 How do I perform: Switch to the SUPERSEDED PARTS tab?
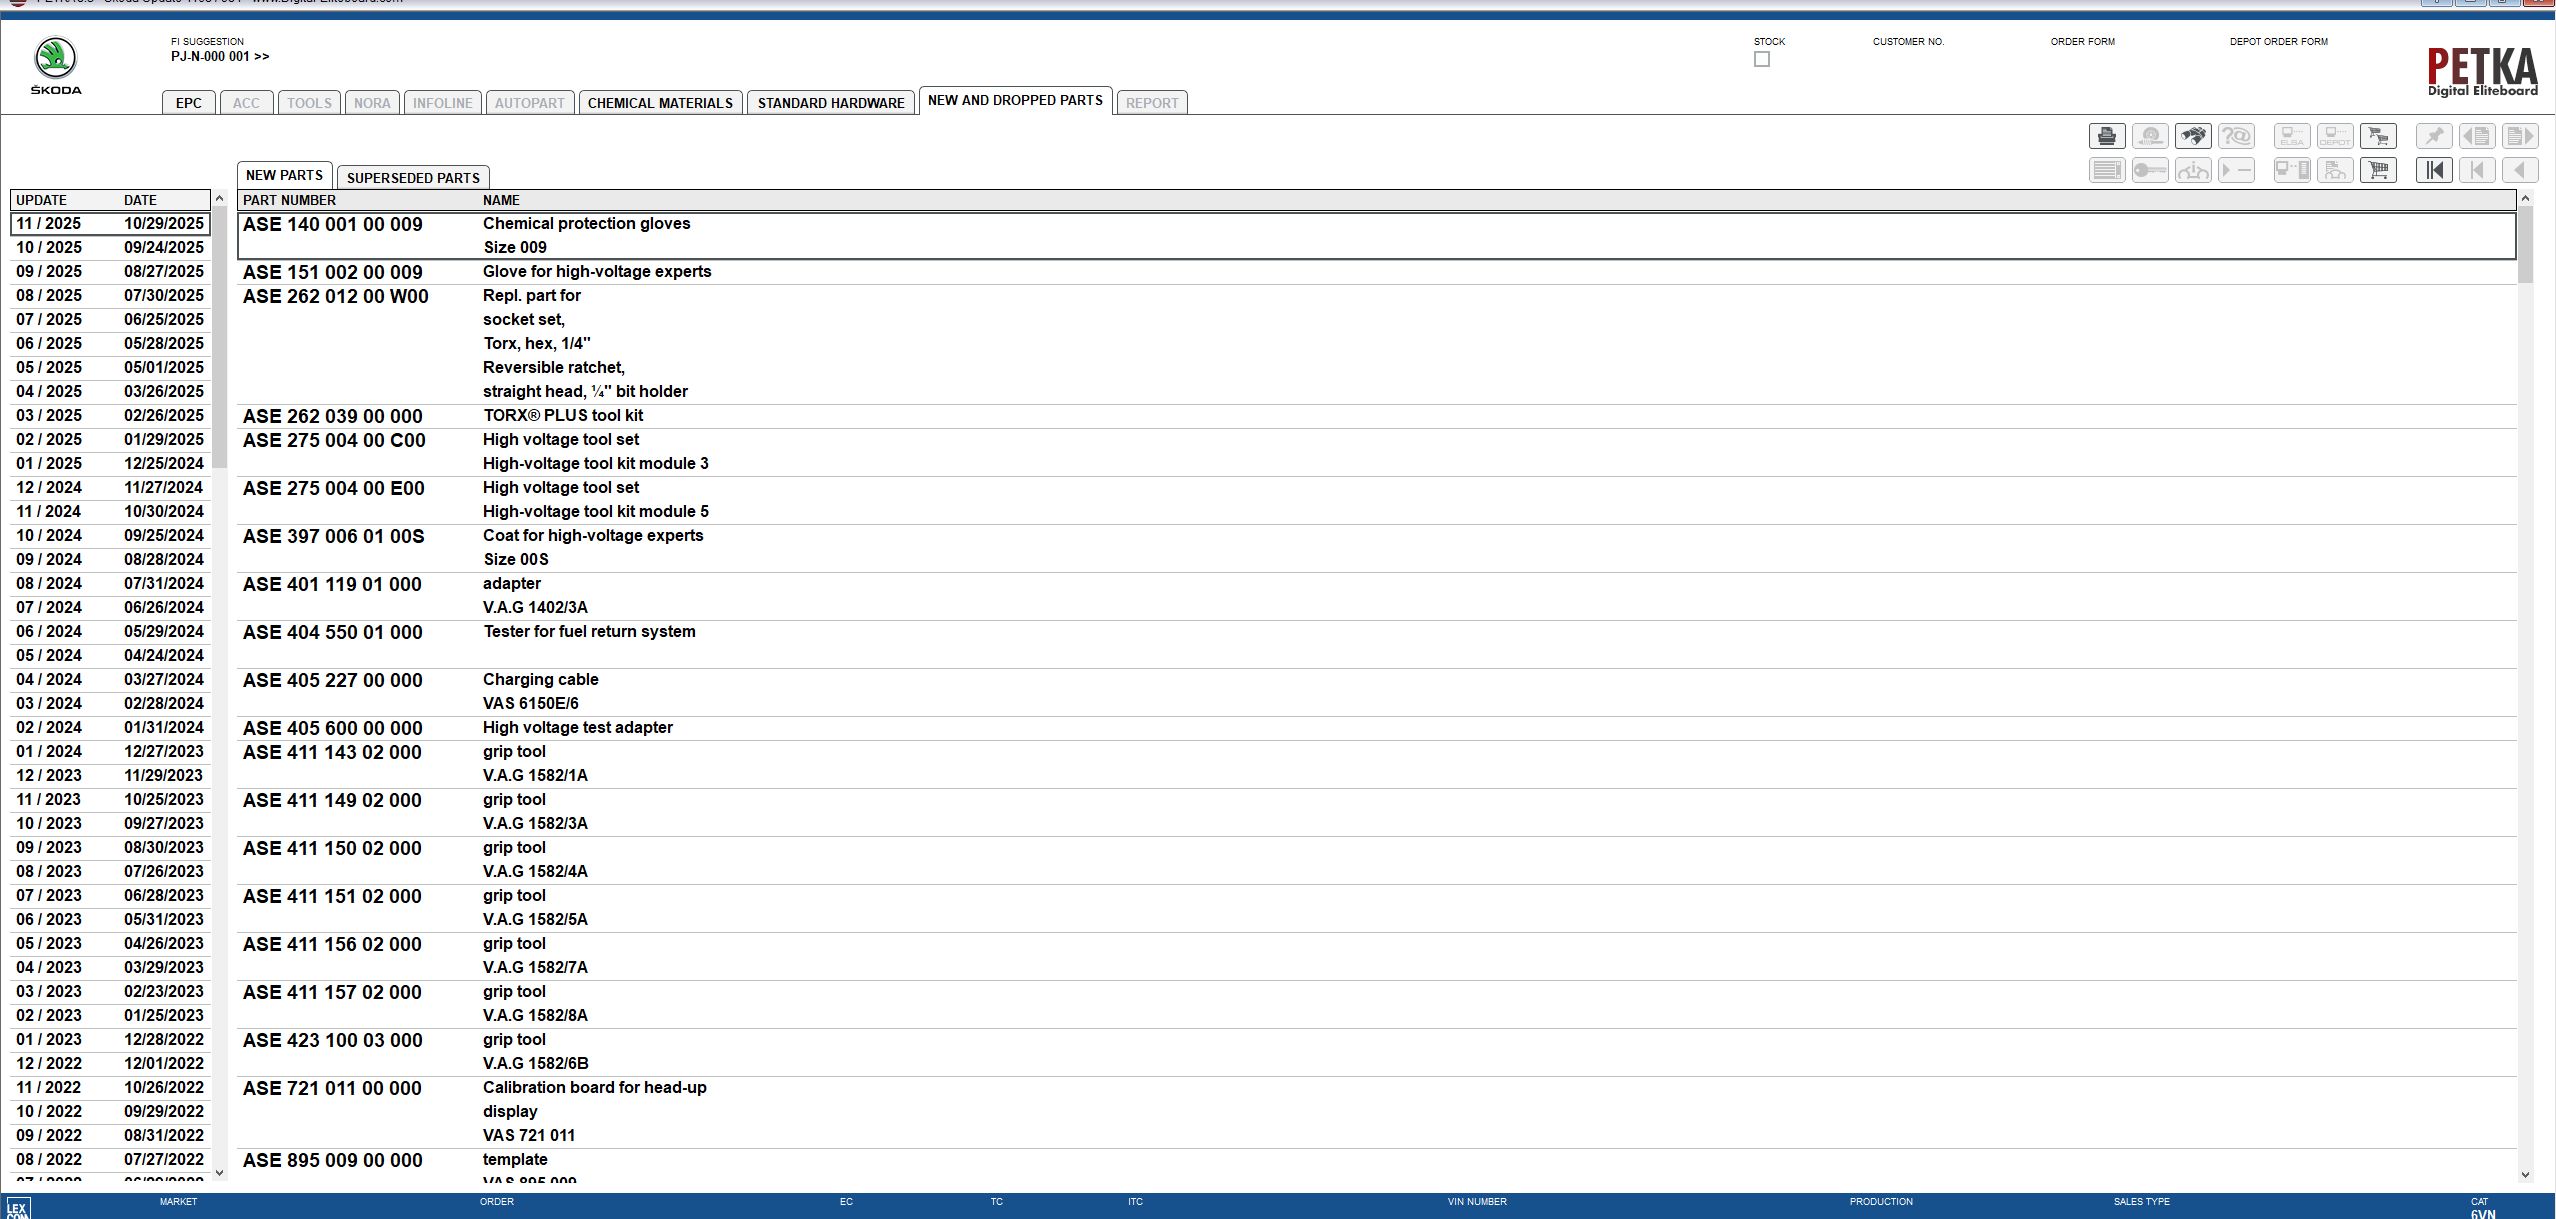(x=413, y=177)
